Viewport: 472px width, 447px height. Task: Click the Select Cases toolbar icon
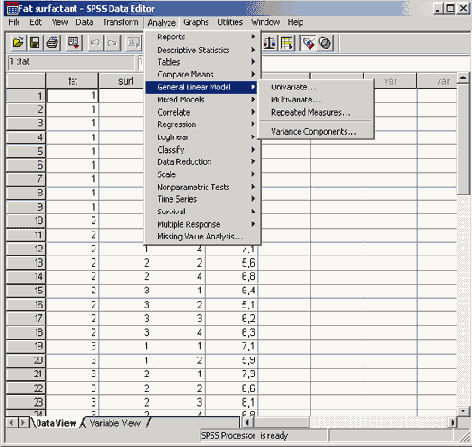point(286,43)
